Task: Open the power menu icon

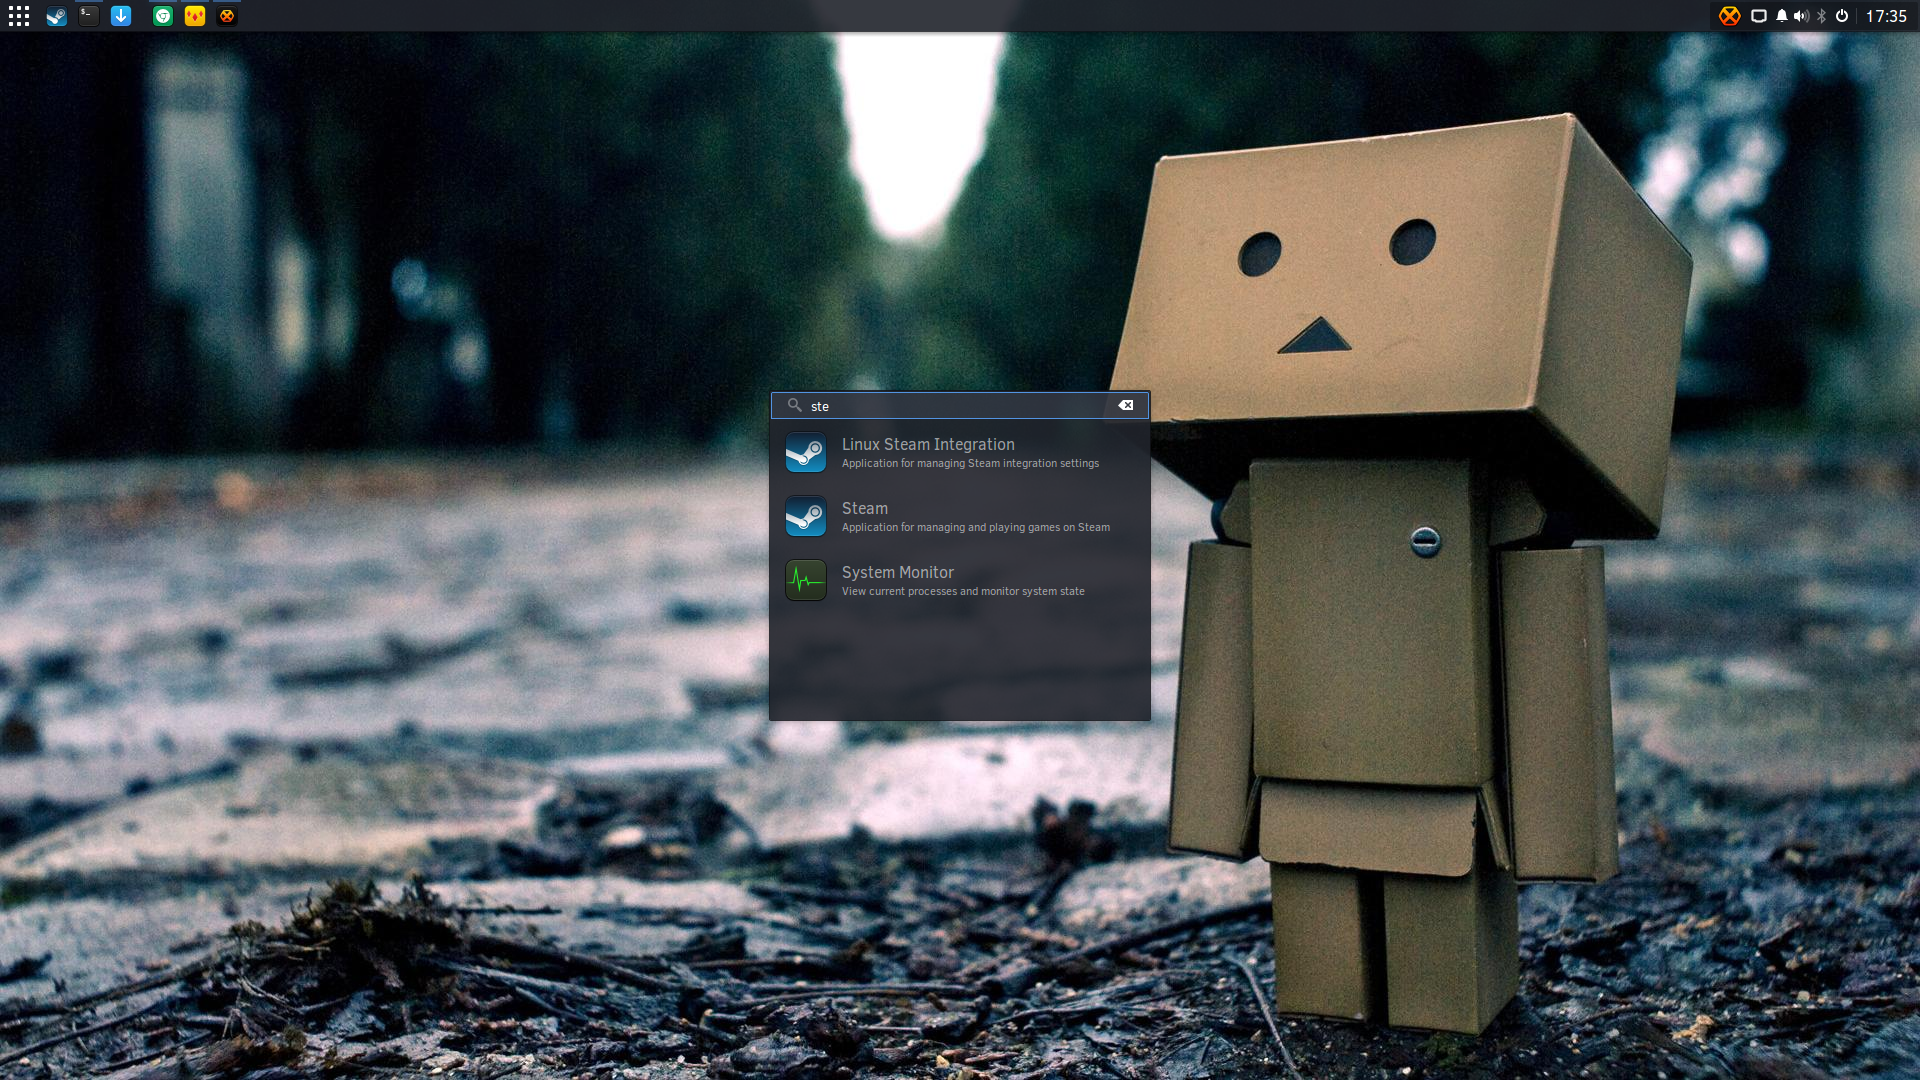Action: pyautogui.click(x=1842, y=16)
